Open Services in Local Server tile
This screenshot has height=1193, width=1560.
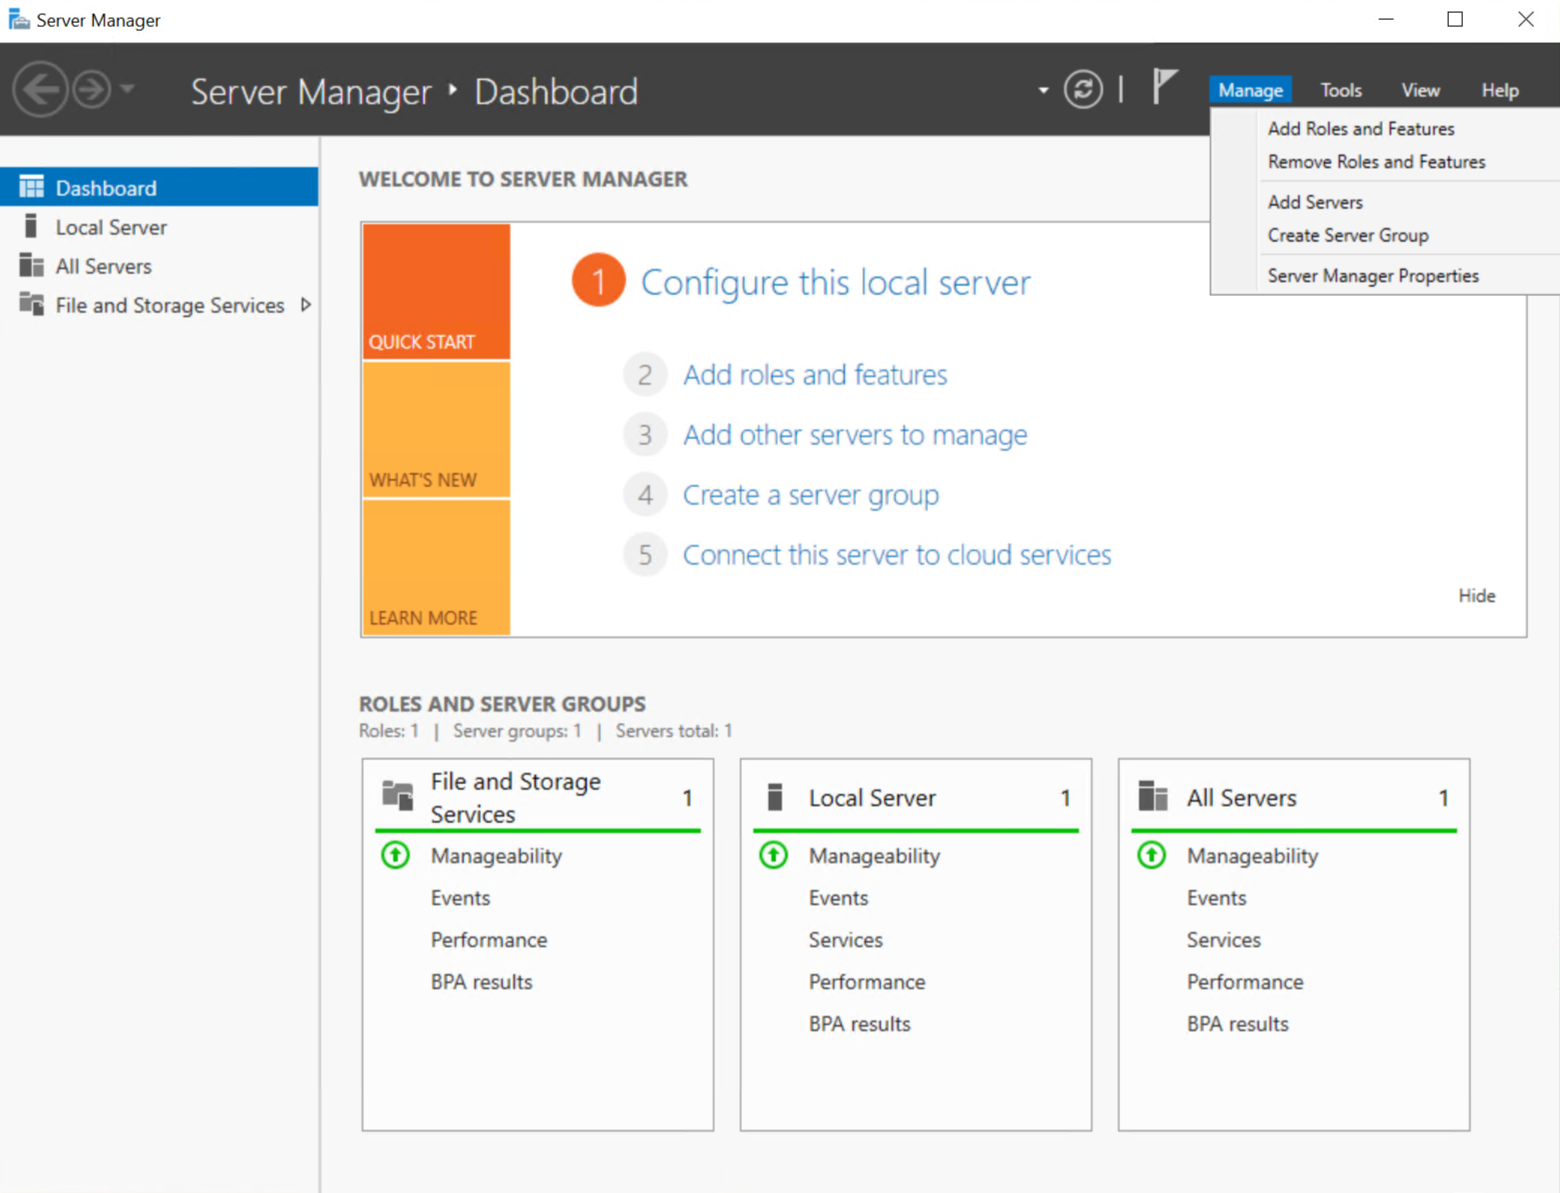[x=846, y=939]
